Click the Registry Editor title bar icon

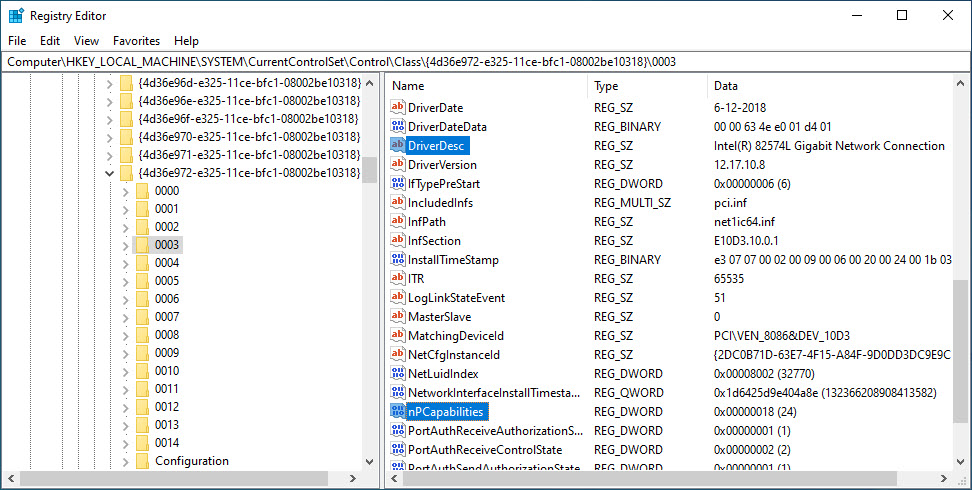[16, 16]
